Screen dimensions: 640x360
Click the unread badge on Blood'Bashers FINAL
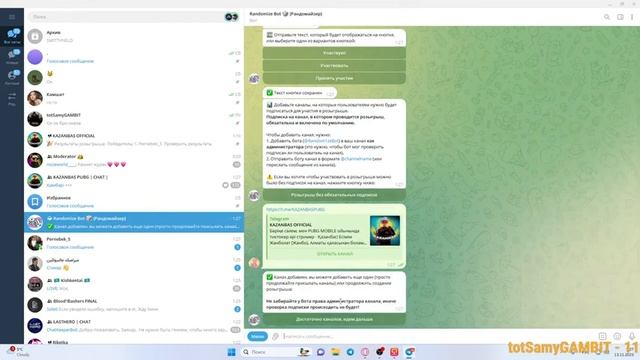[237, 309]
